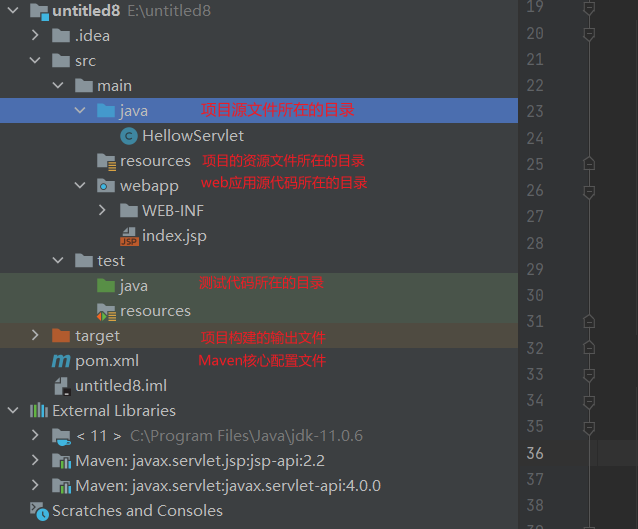Screen dimensions: 638x529
Task: Collapse the test folder
Action: 58,260
